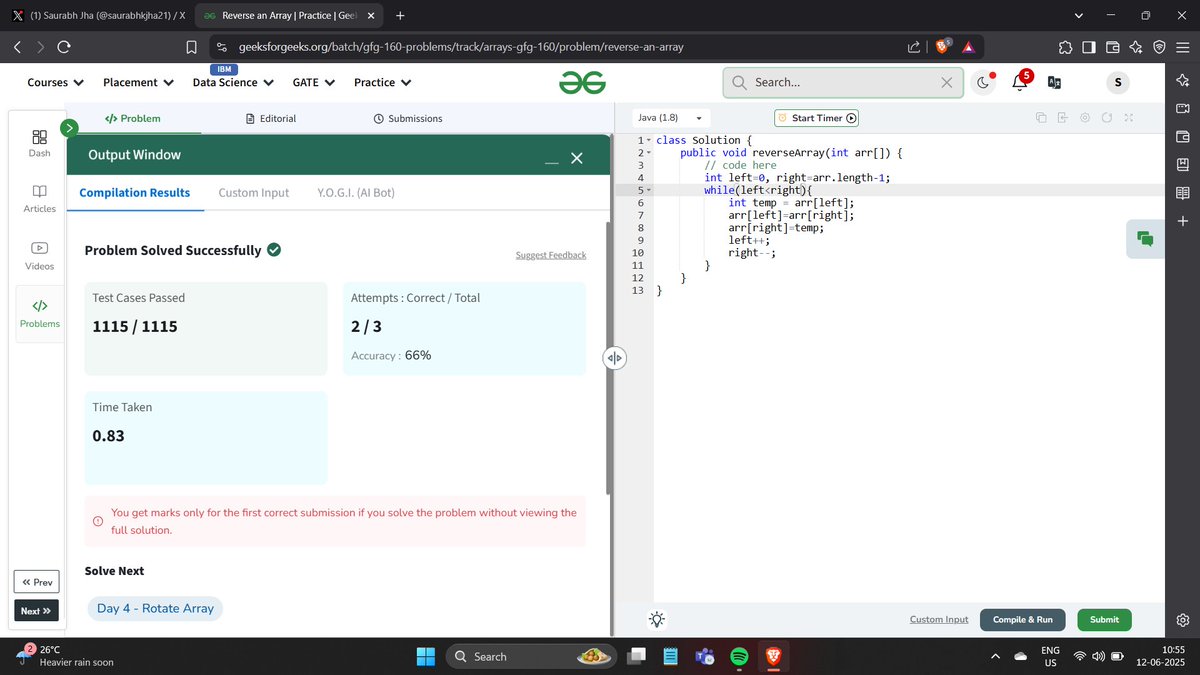Viewport: 1200px width, 675px height.
Task: Reload the page
Action: (x=64, y=47)
